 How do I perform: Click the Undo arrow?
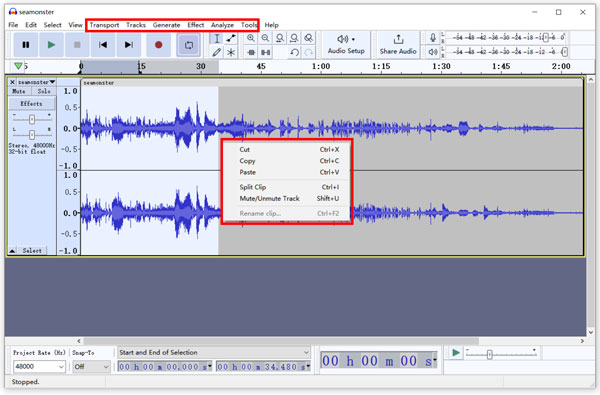click(294, 52)
